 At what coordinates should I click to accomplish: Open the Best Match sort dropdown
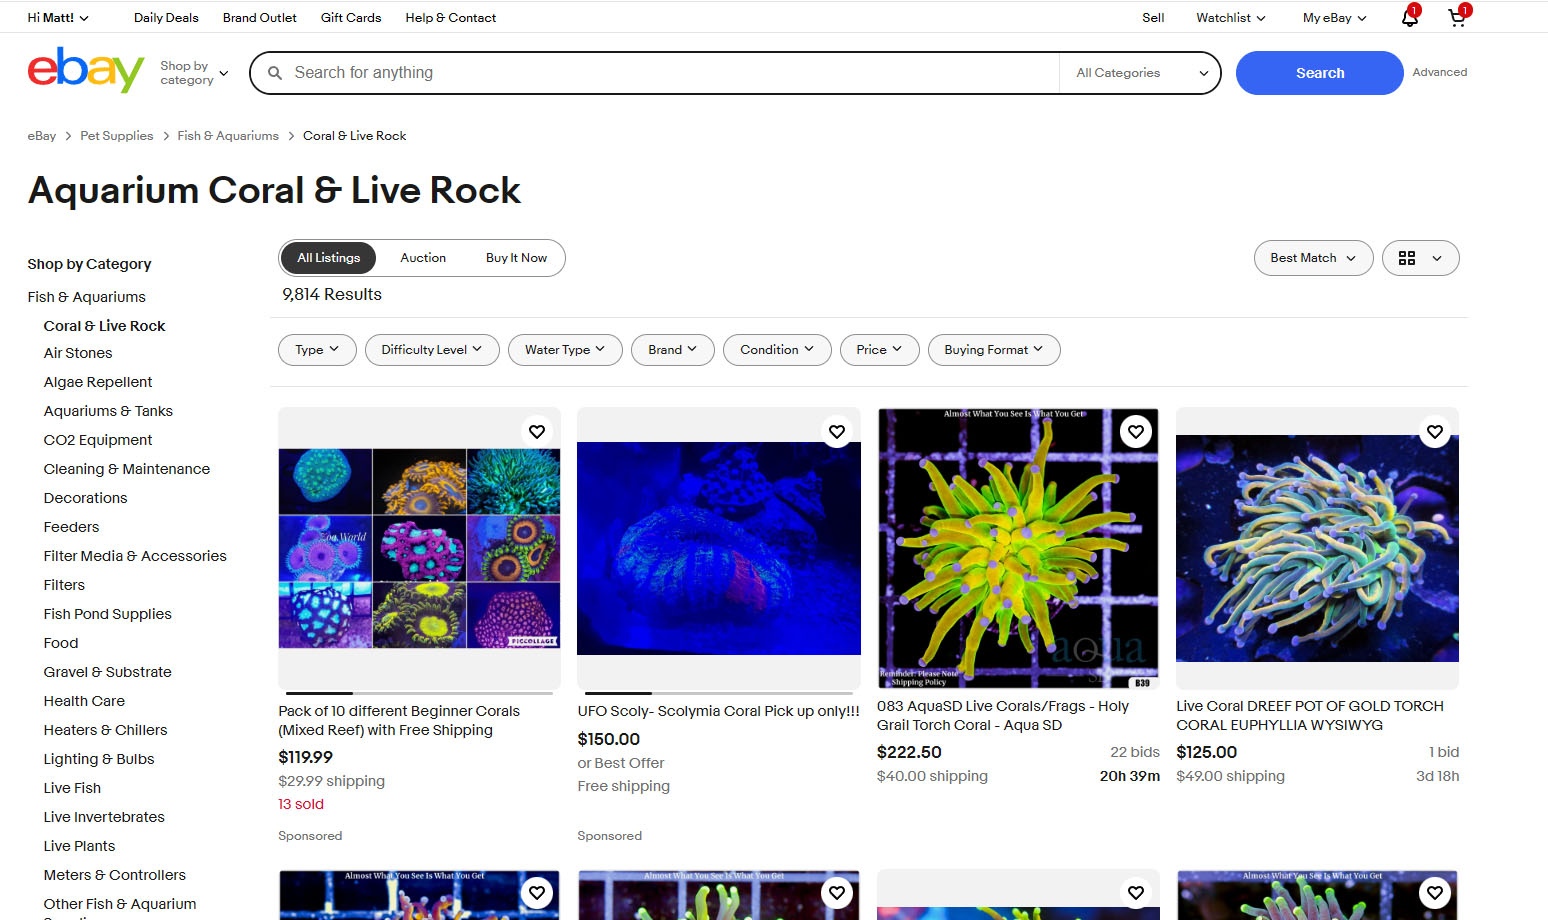(x=1313, y=258)
